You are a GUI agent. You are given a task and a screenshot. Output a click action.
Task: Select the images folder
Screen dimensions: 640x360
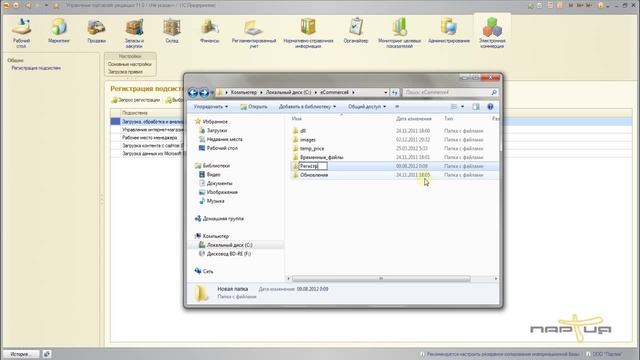[x=308, y=140]
